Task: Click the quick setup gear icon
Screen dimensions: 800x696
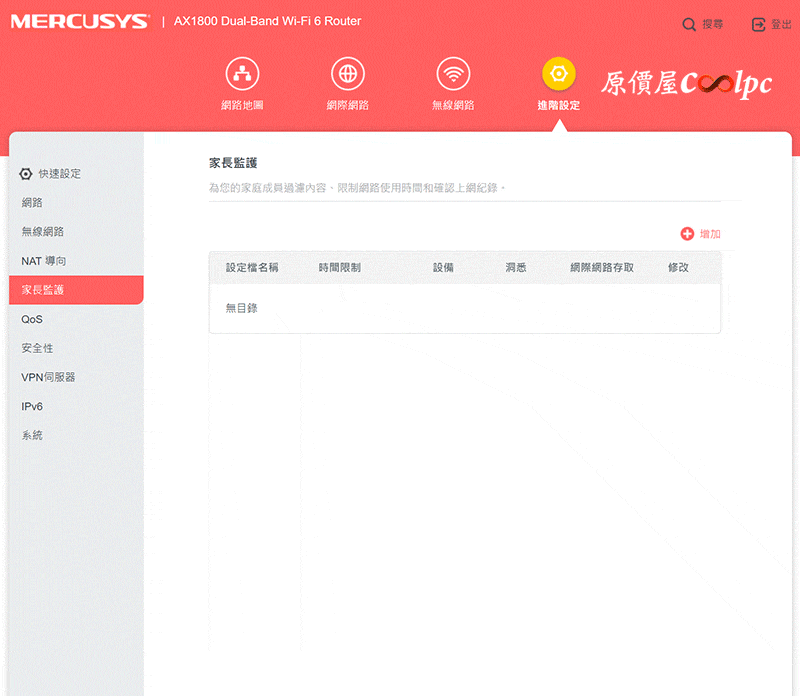Action: point(26,174)
